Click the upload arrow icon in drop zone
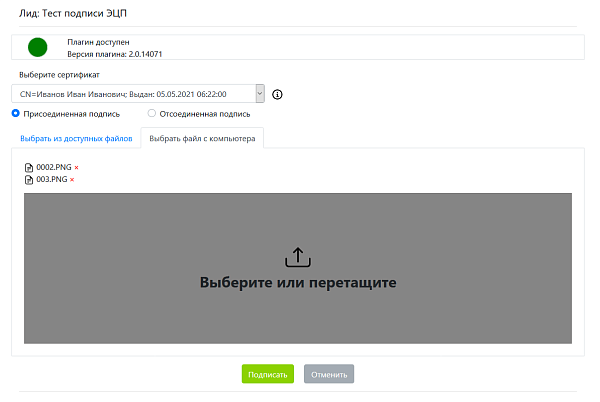Screen dimensions: 600x402 click(x=298, y=257)
